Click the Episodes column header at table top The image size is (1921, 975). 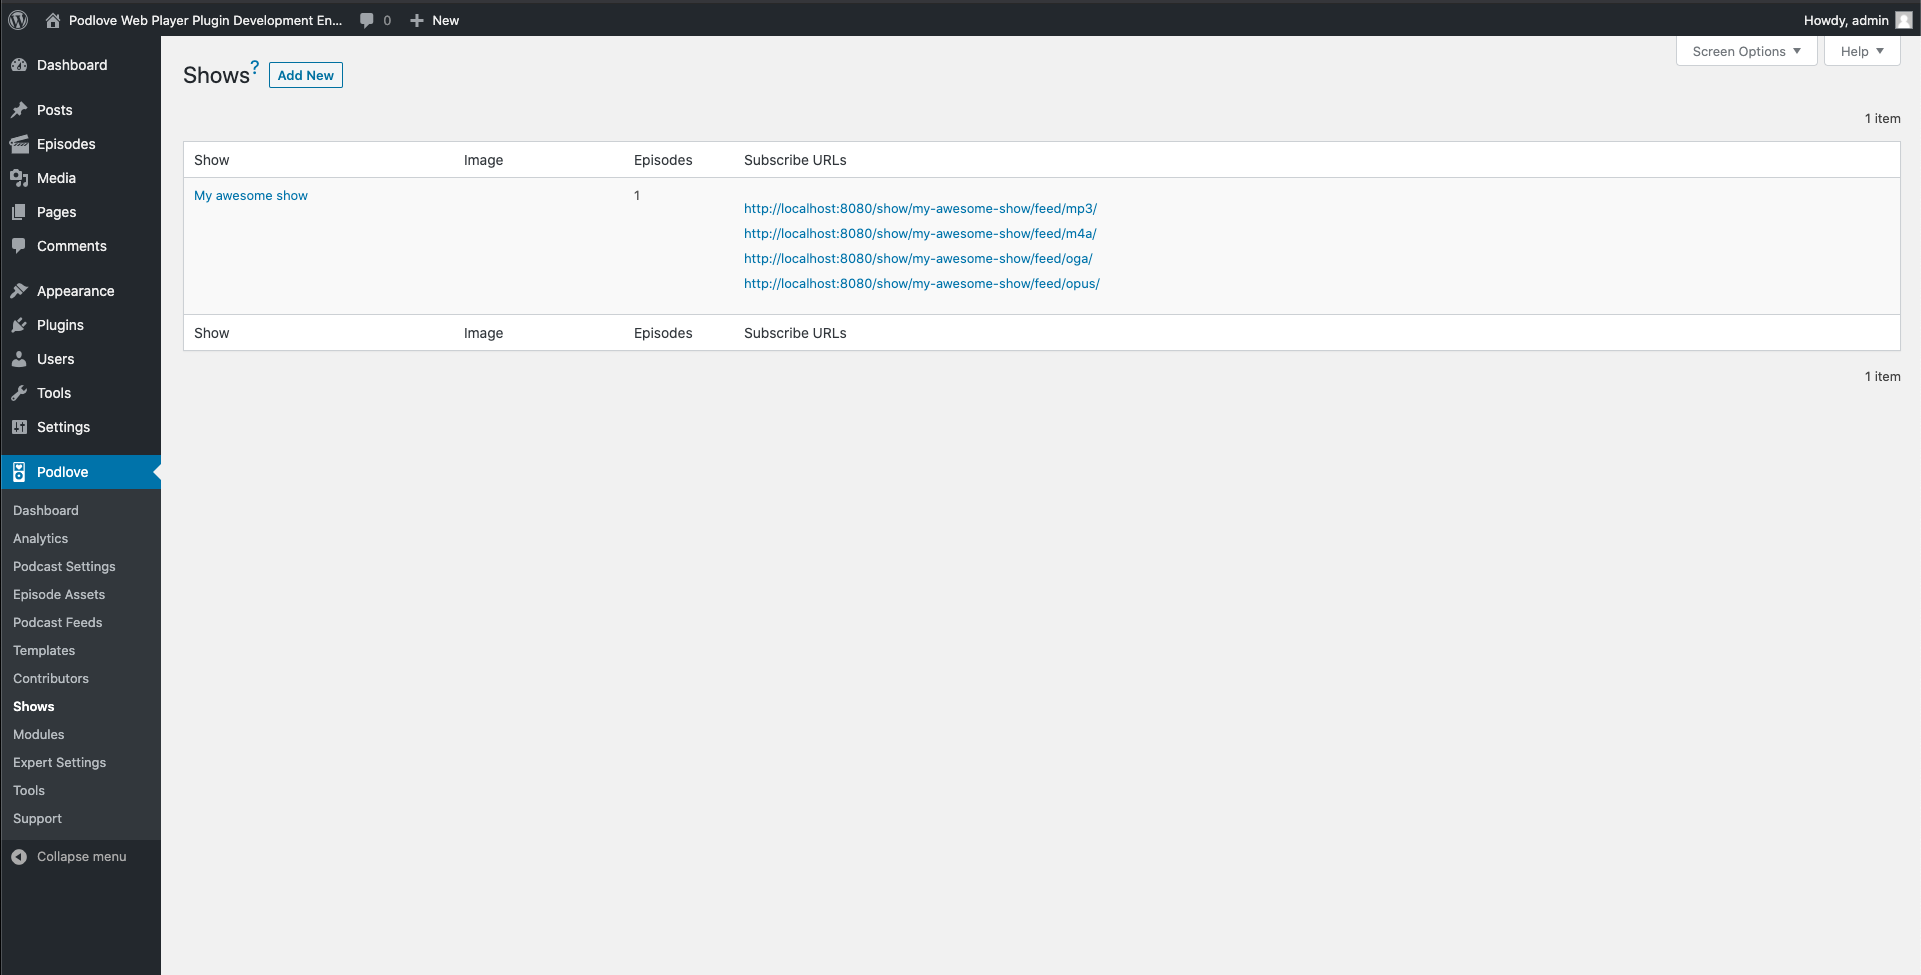pyautogui.click(x=663, y=160)
